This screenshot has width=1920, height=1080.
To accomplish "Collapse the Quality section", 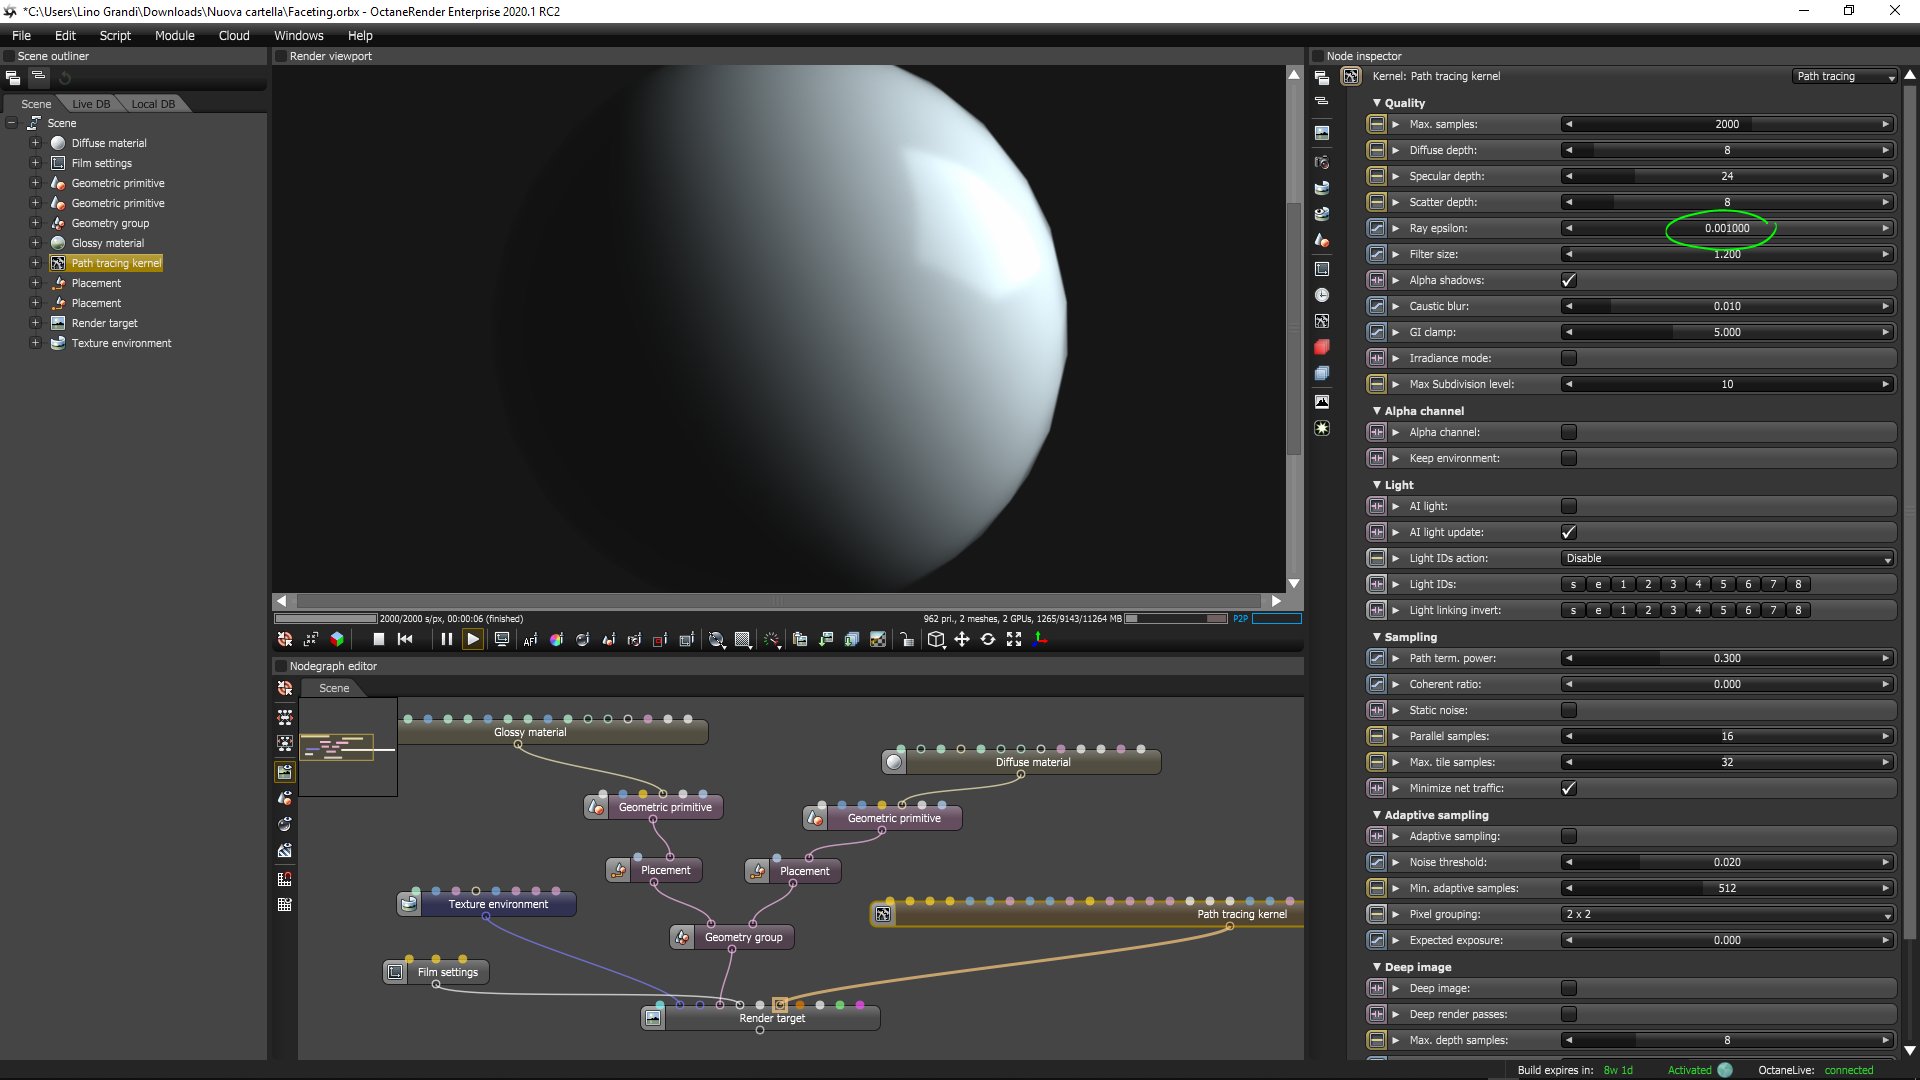I will [1377, 103].
